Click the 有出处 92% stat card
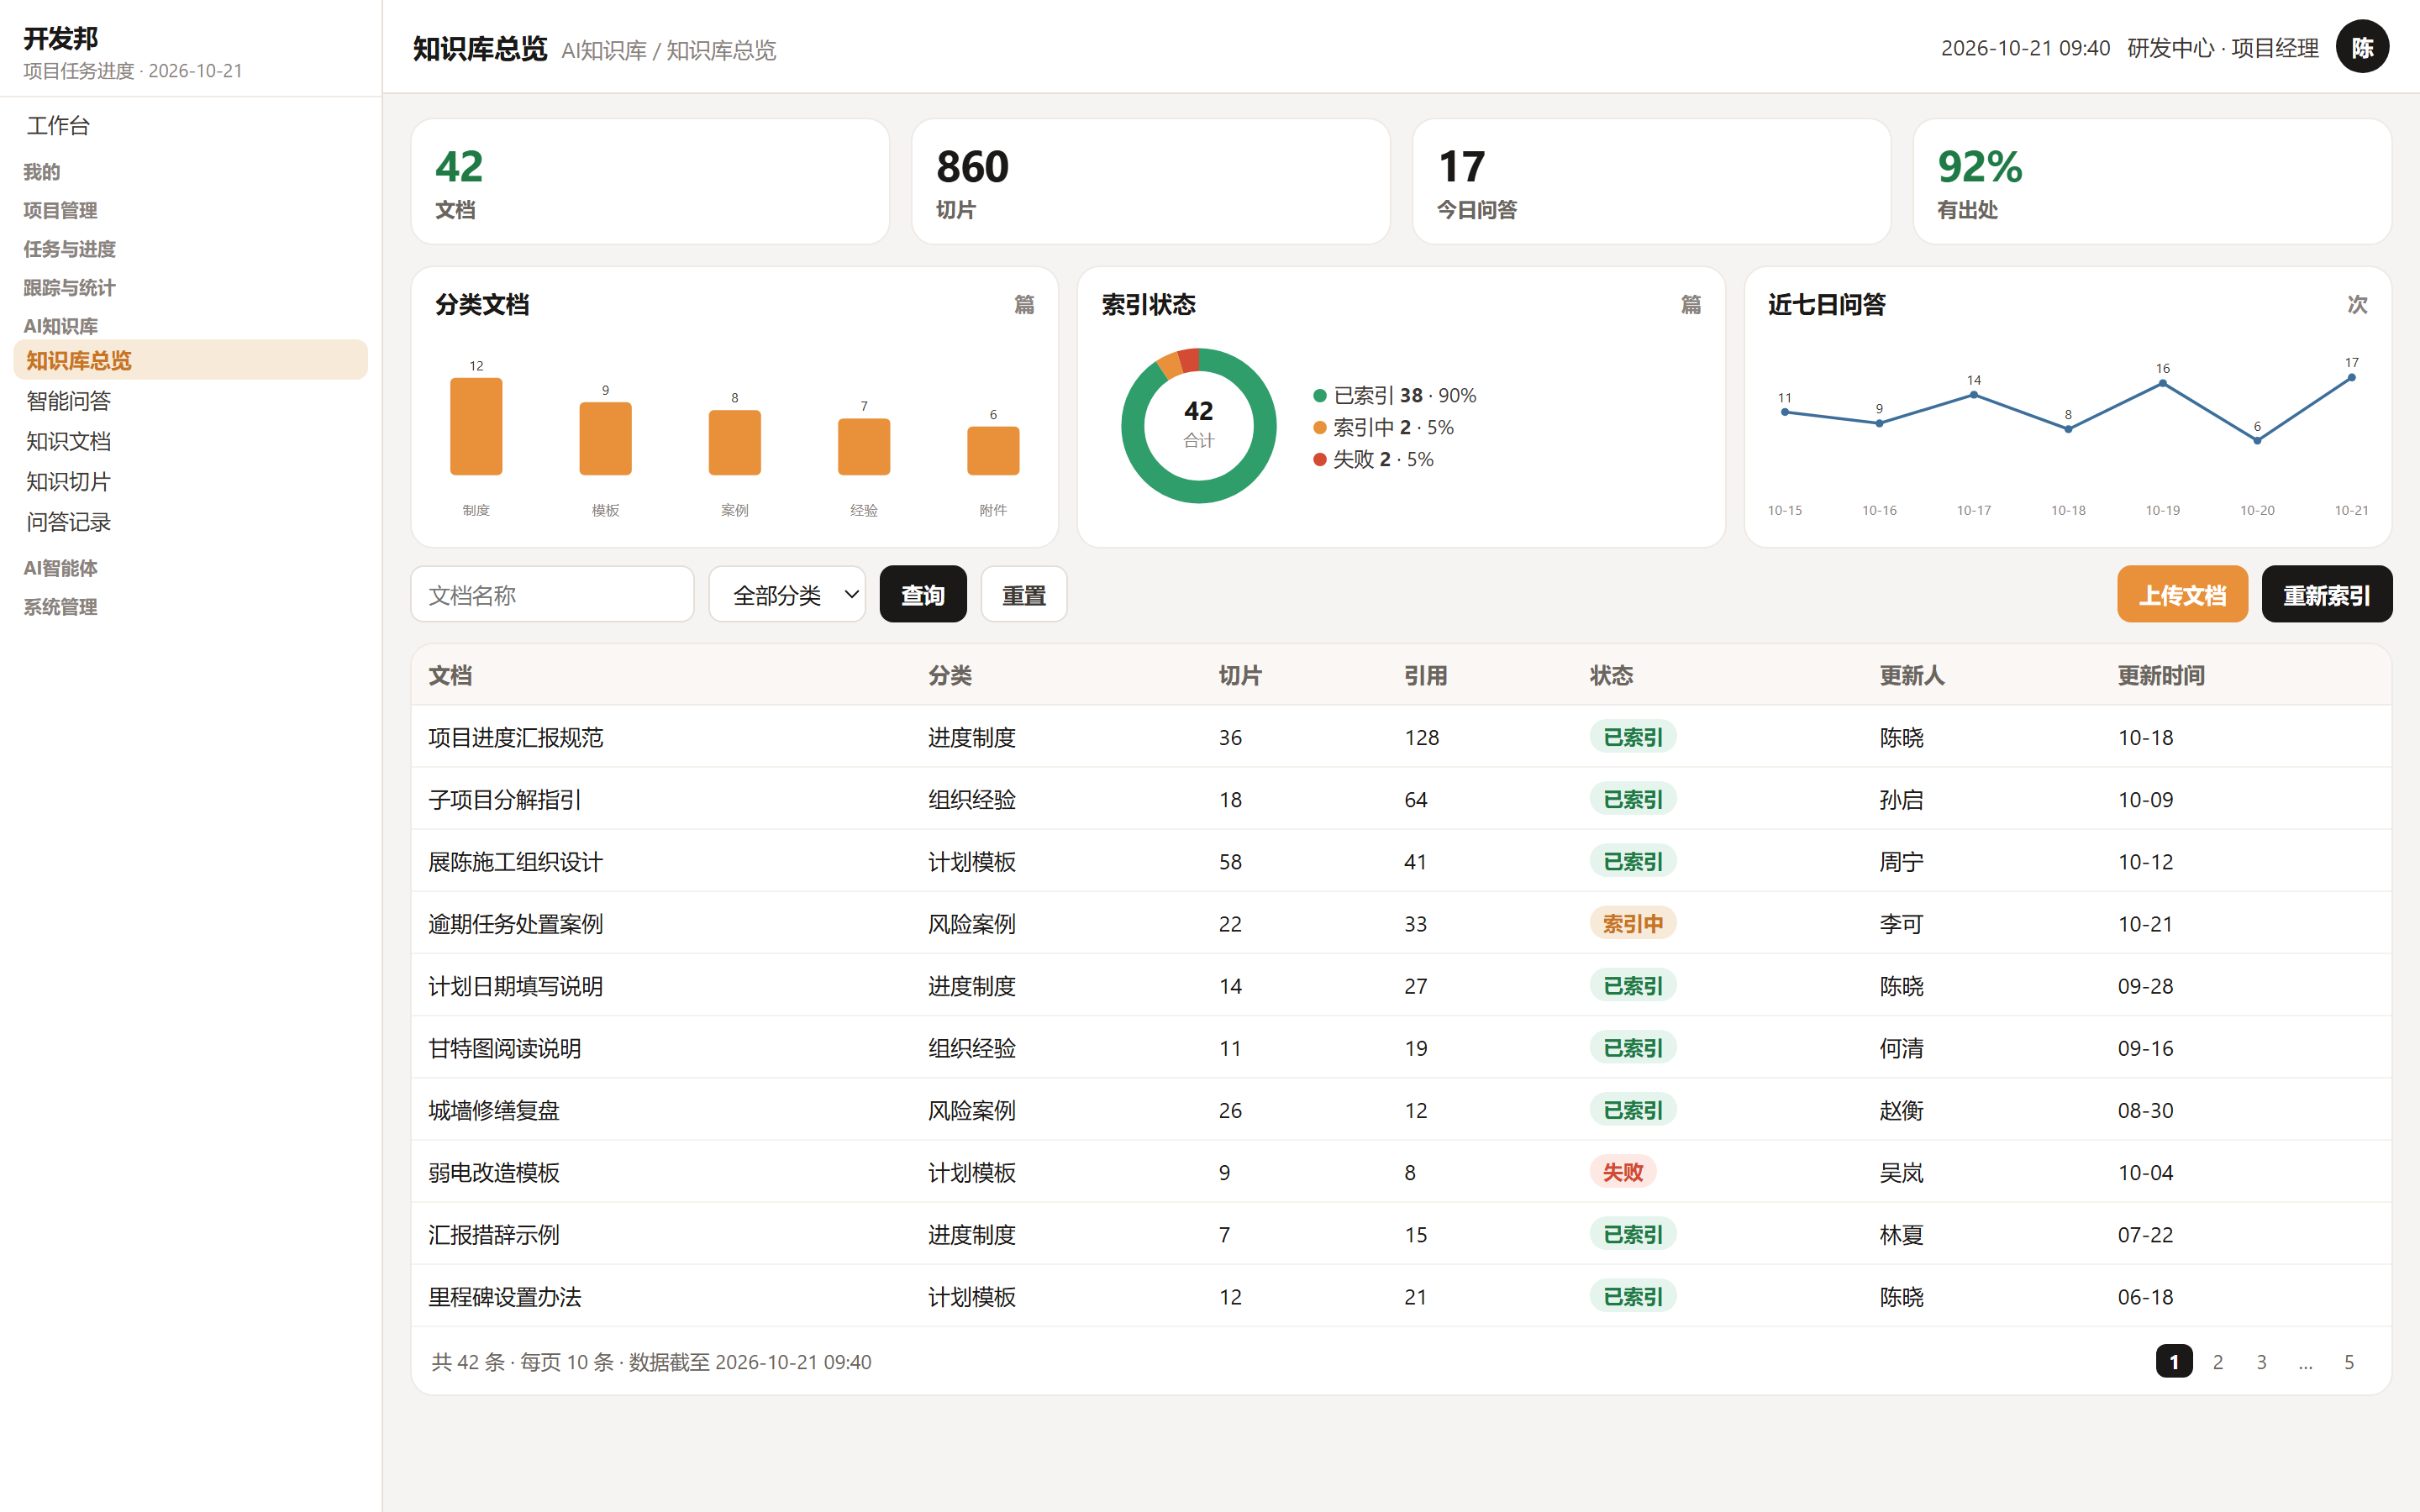2420x1512 pixels. [x=2152, y=182]
